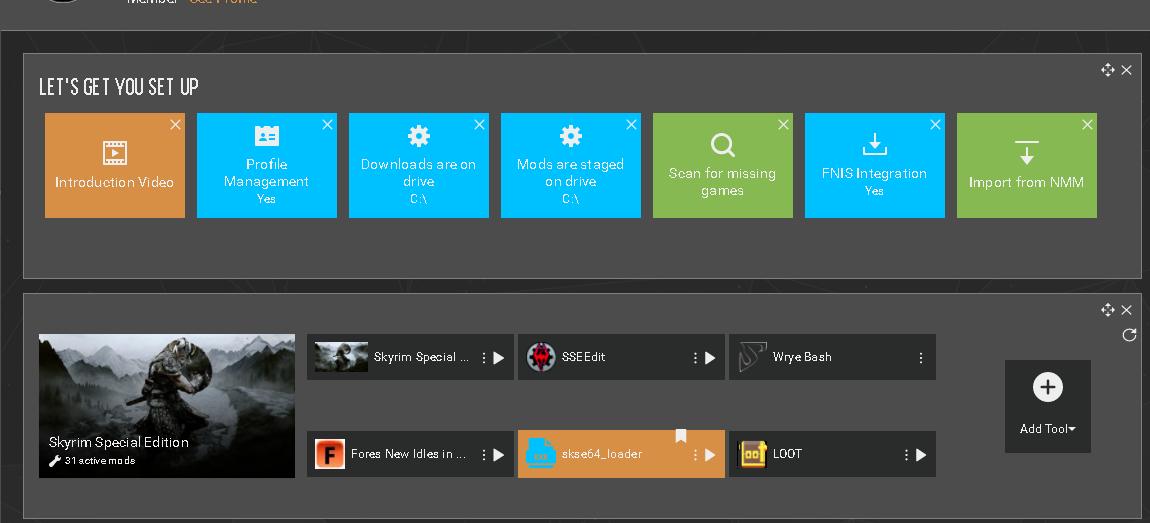
Task: Dismiss the Profile Management tile
Action: click(327, 125)
